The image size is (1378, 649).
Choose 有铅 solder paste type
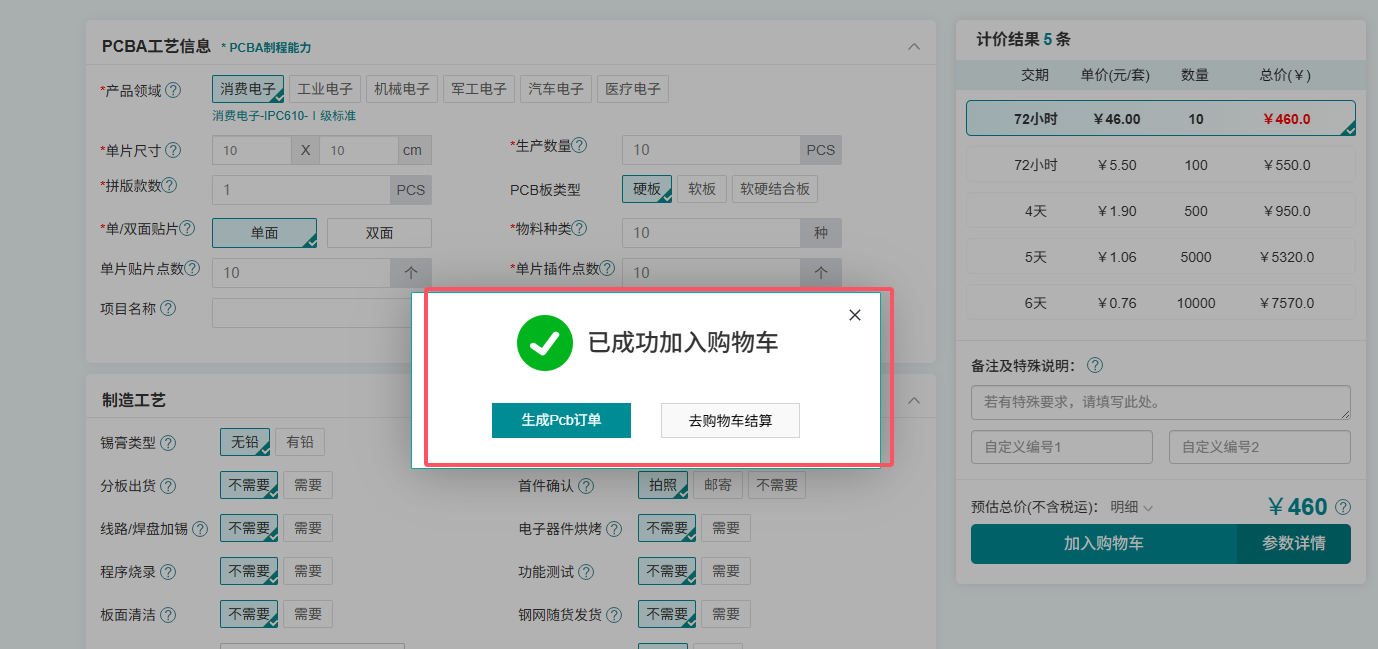pyautogui.click(x=300, y=442)
